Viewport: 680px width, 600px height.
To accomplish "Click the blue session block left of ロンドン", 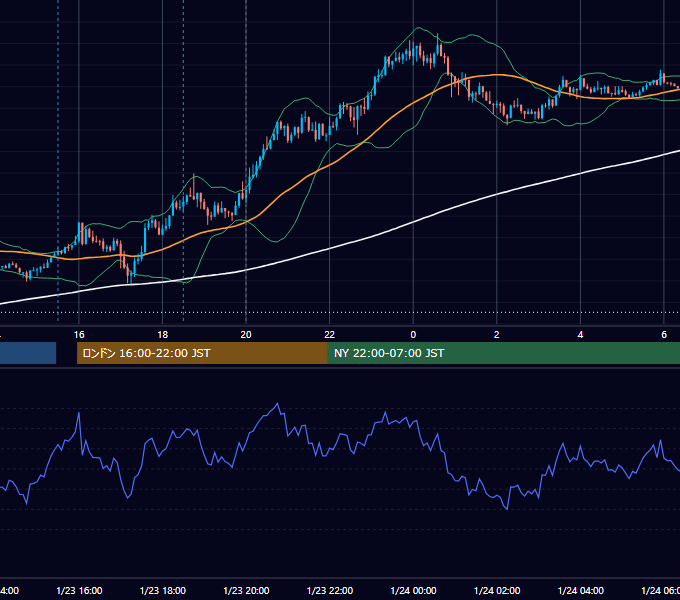I will coord(28,353).
